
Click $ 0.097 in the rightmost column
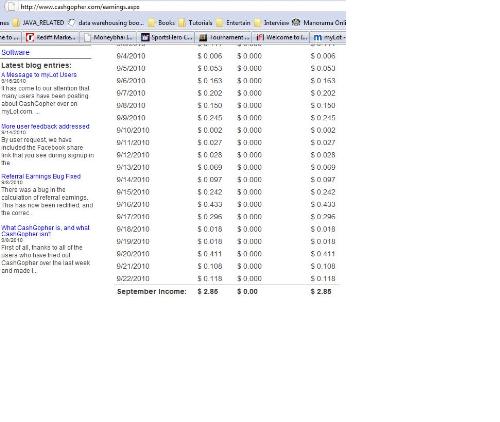click(323, 180)
